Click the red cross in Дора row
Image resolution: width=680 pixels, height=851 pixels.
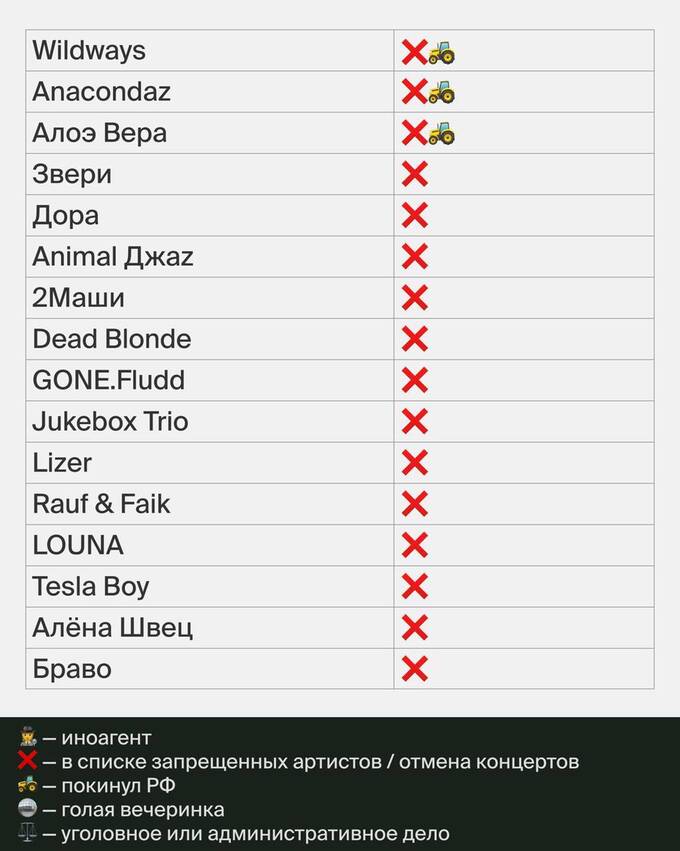(x=415, y=215)
